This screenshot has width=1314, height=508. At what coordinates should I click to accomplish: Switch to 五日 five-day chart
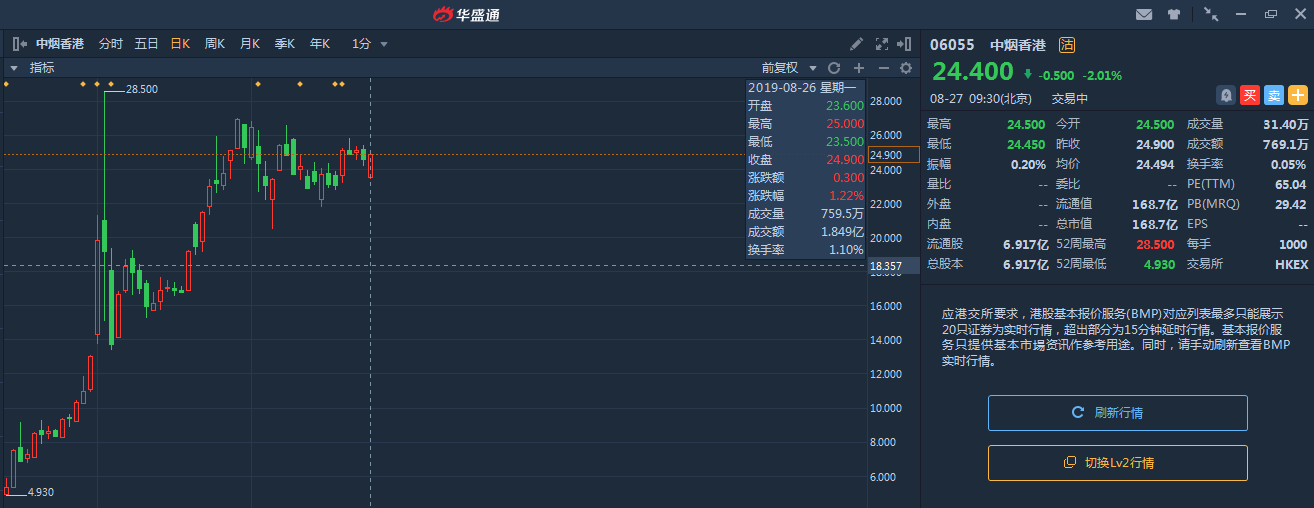point(146,44)
